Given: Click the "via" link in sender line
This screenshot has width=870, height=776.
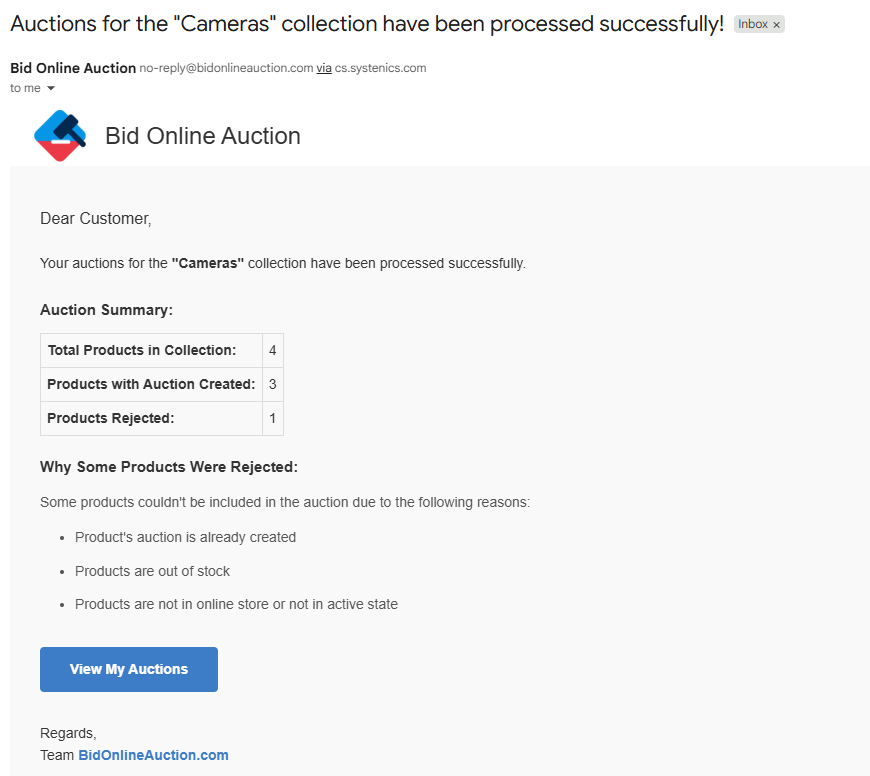Looking at the screenshot, I should tap(324, 68).
